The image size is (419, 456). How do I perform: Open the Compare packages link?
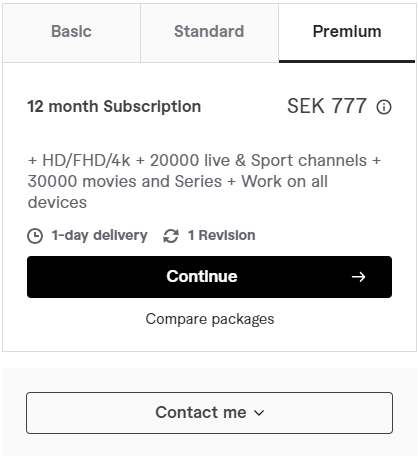(210, 319)
